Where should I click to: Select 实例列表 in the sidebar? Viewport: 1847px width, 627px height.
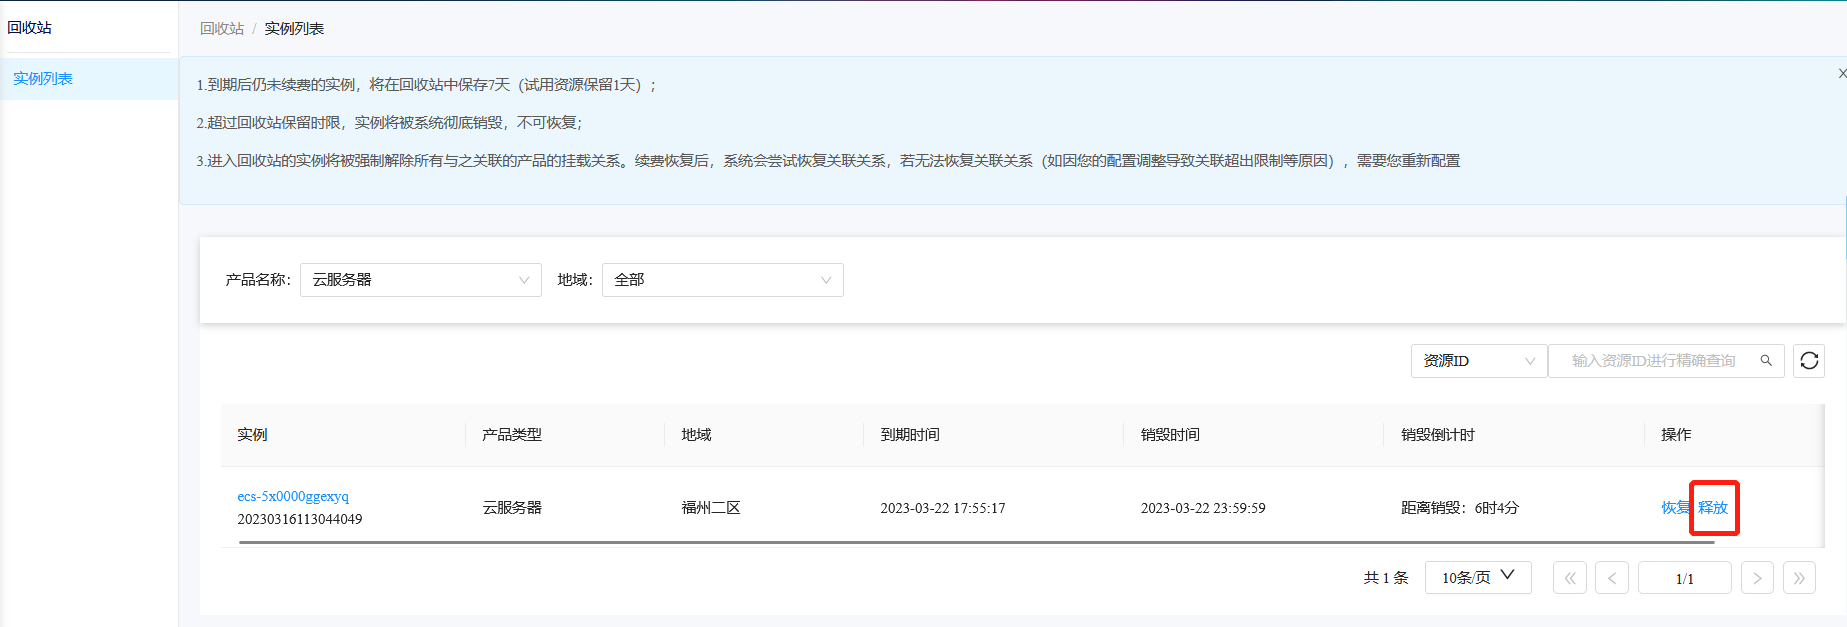point(89,79)
